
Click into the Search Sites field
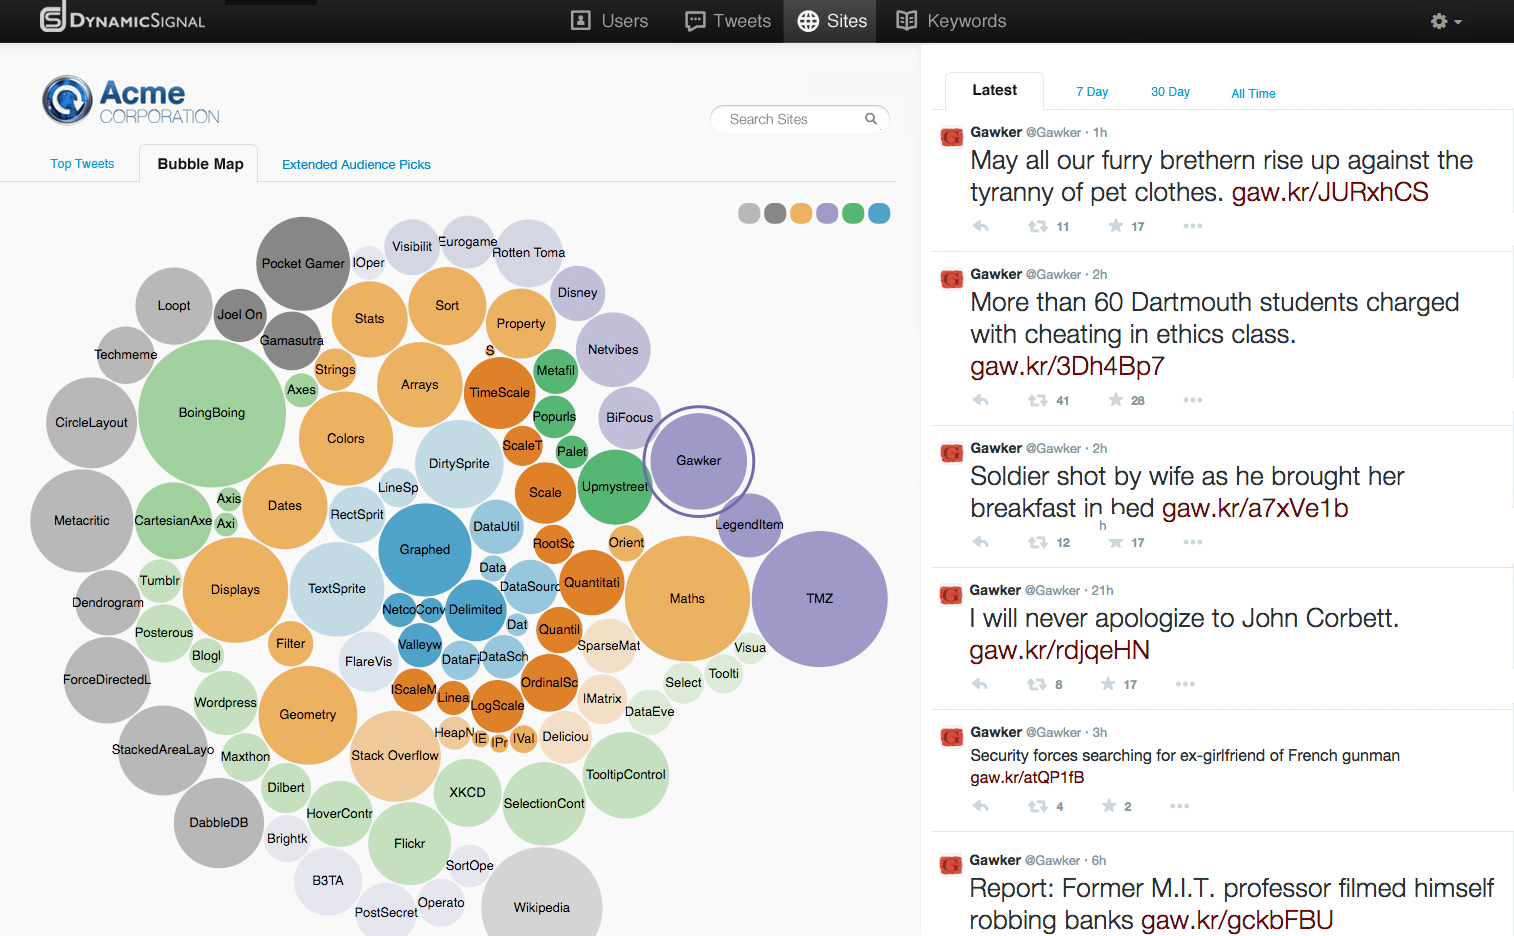(790, 119)
